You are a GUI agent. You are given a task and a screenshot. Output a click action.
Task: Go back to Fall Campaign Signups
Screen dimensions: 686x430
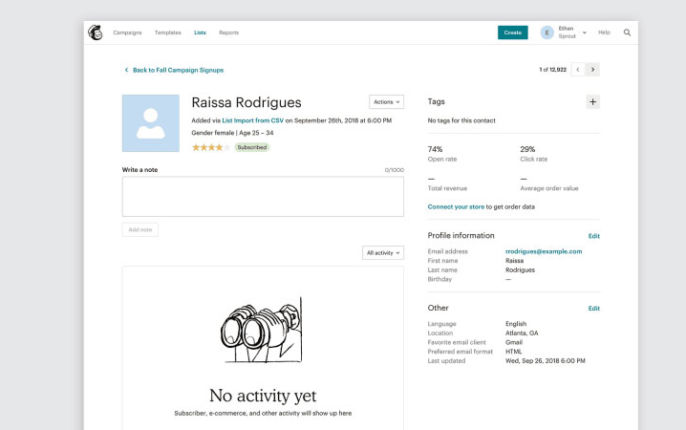coord(177,70)
